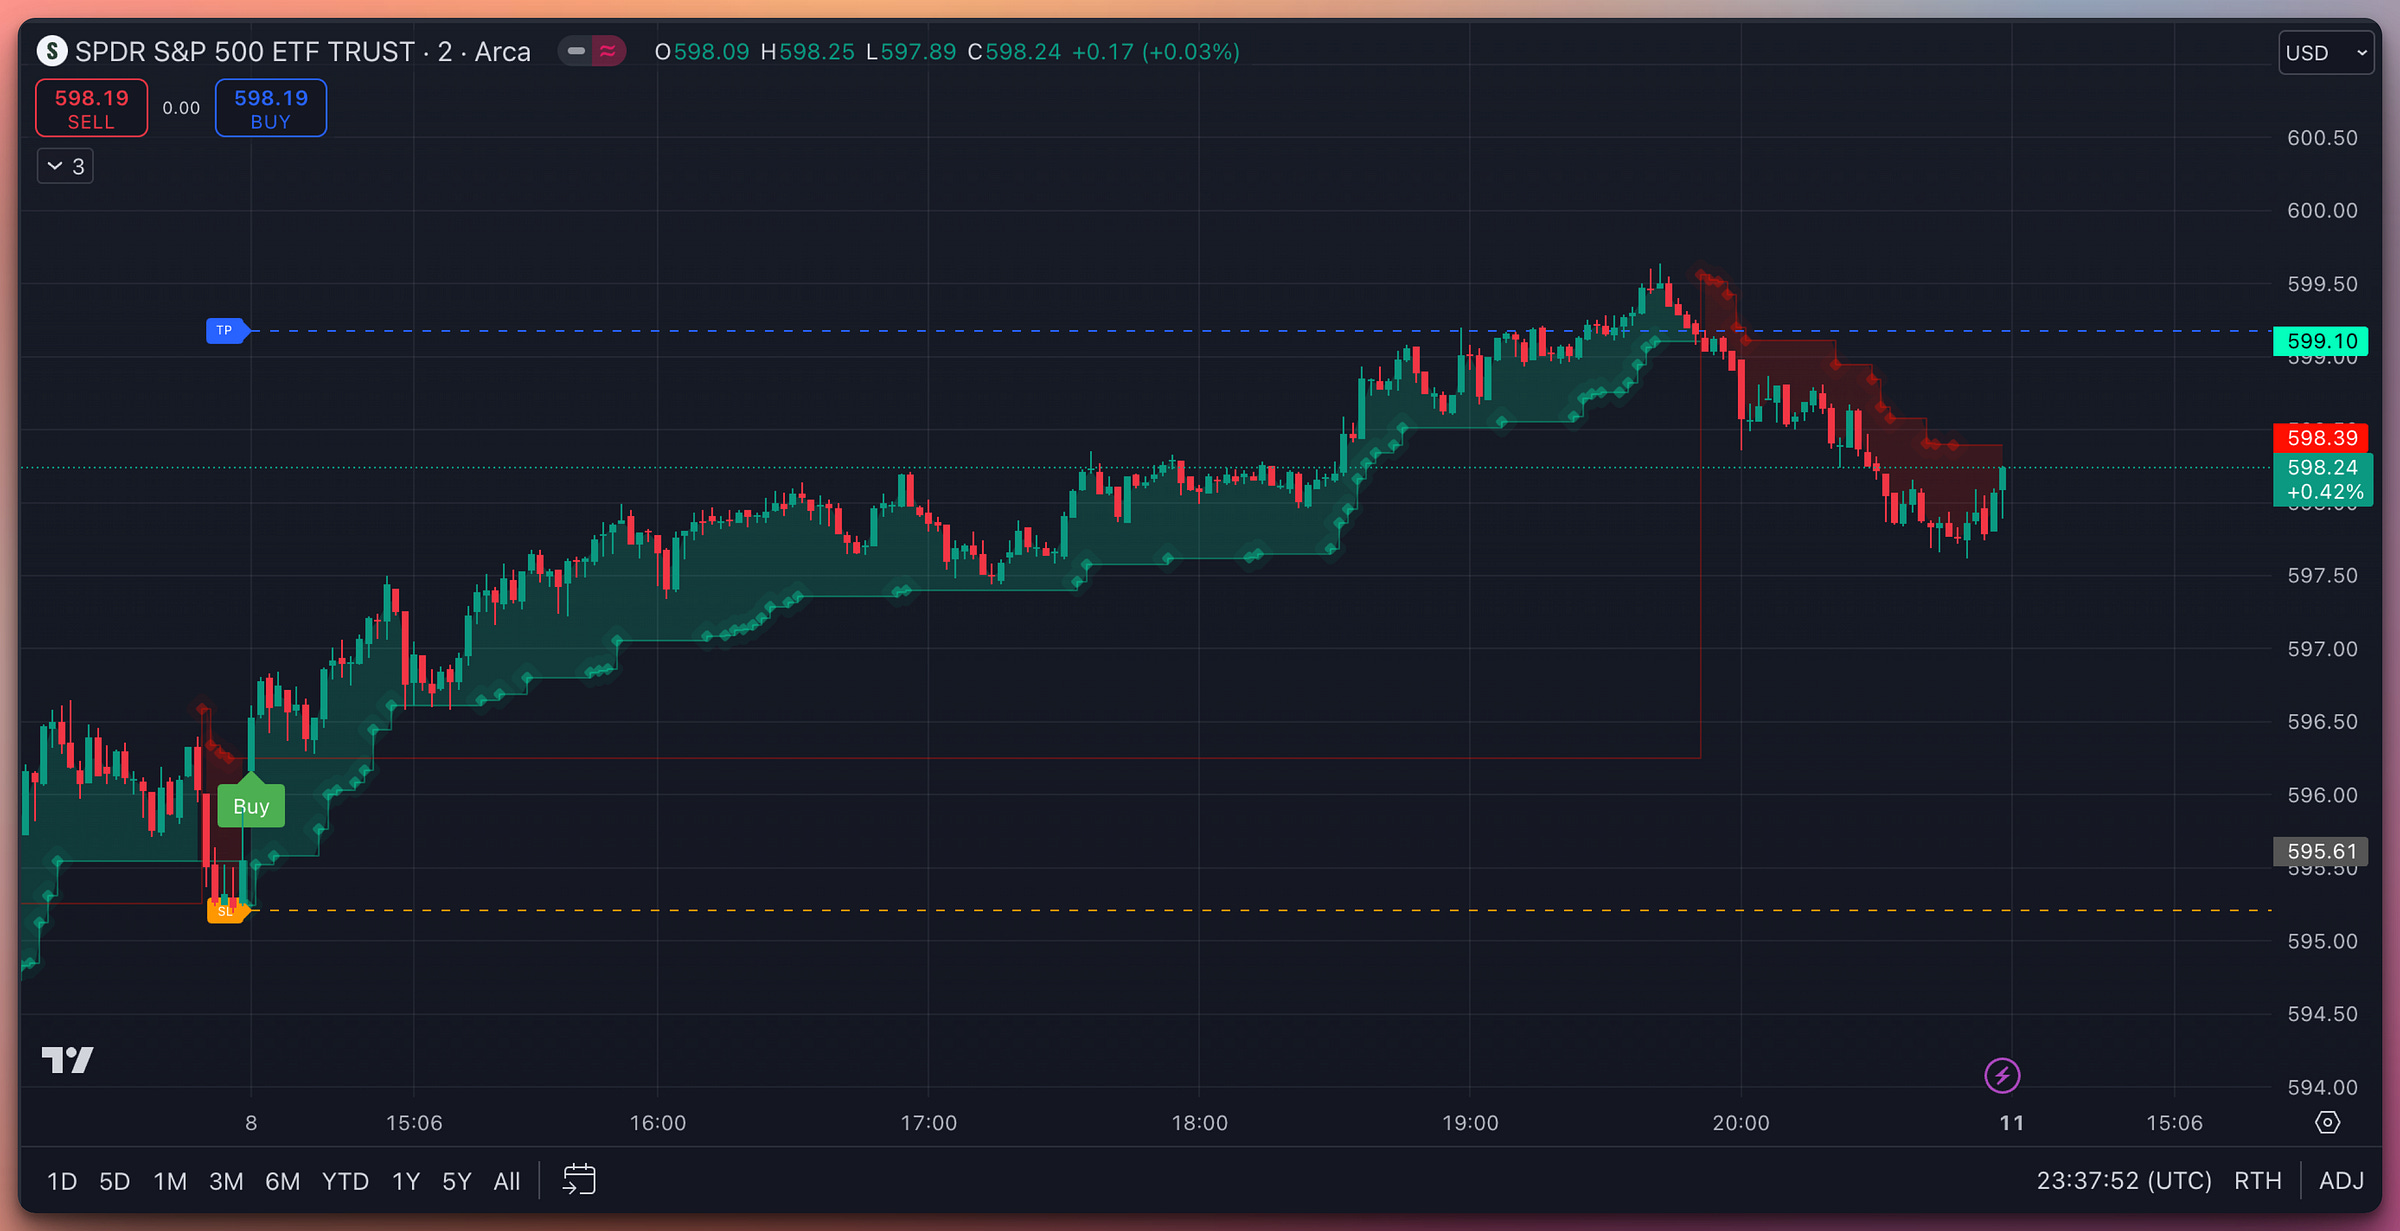The image size is (2400, 1231).
Task: Click the 596.00 price axis label
Action: [x=2322, y=795]
